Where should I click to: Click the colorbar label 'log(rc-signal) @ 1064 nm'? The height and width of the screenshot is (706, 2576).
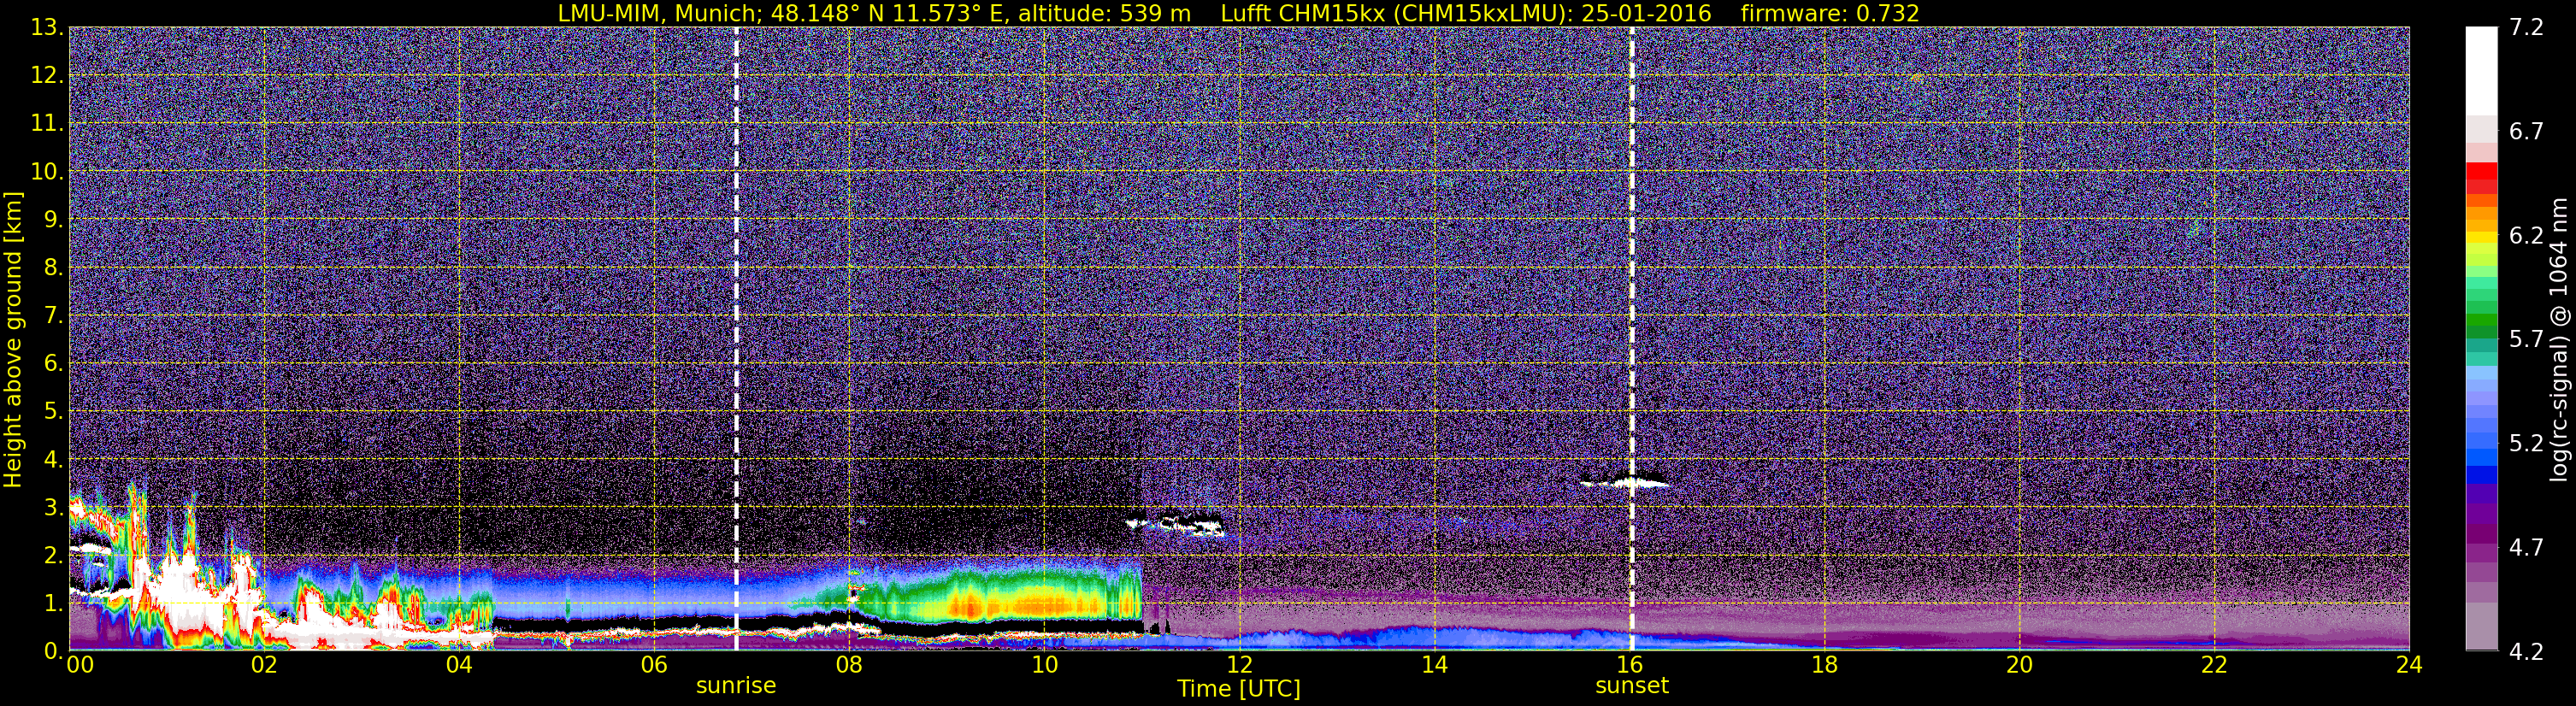(x=2558, y=340)
